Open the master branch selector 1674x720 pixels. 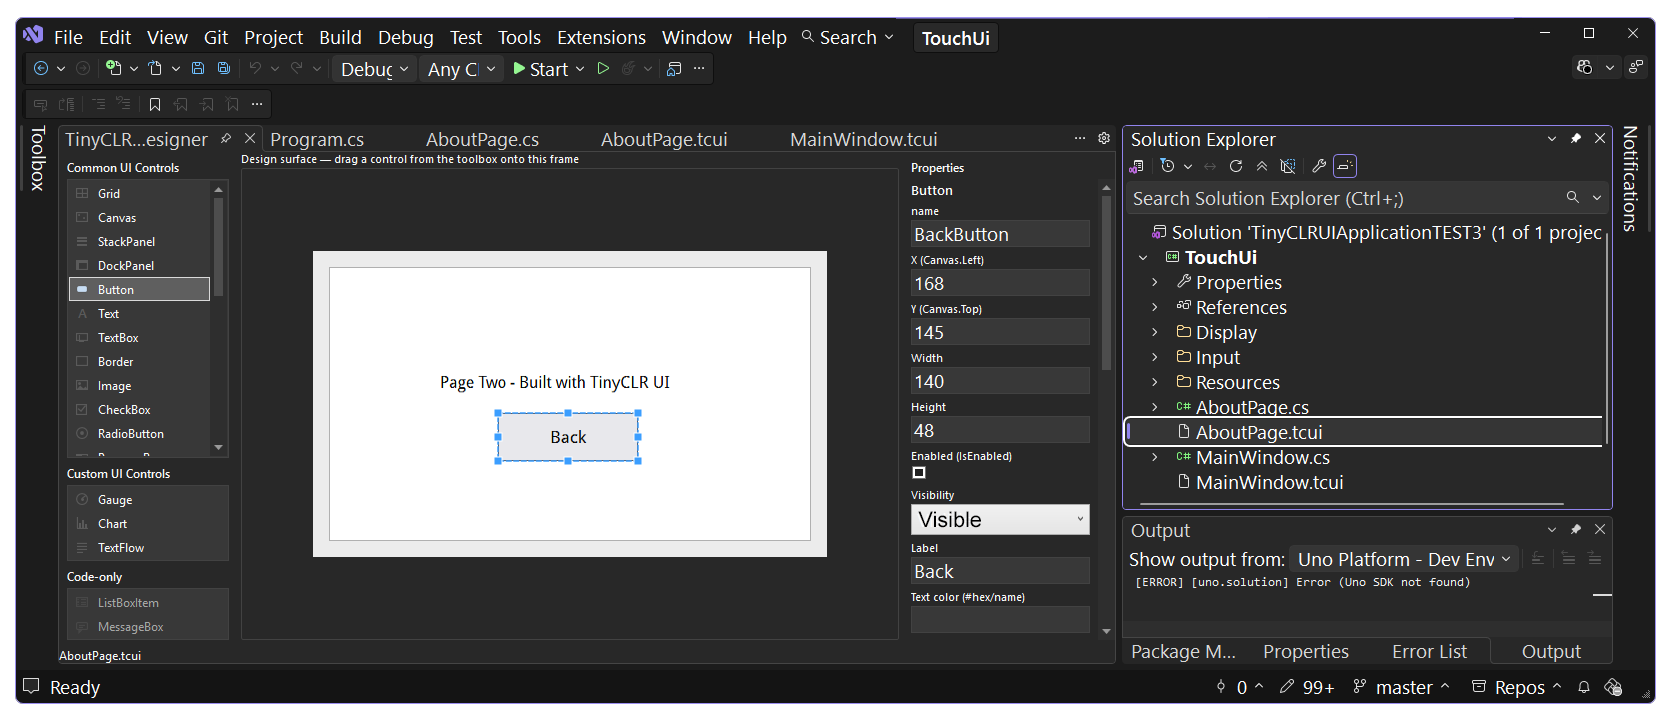coord(1401,687)
